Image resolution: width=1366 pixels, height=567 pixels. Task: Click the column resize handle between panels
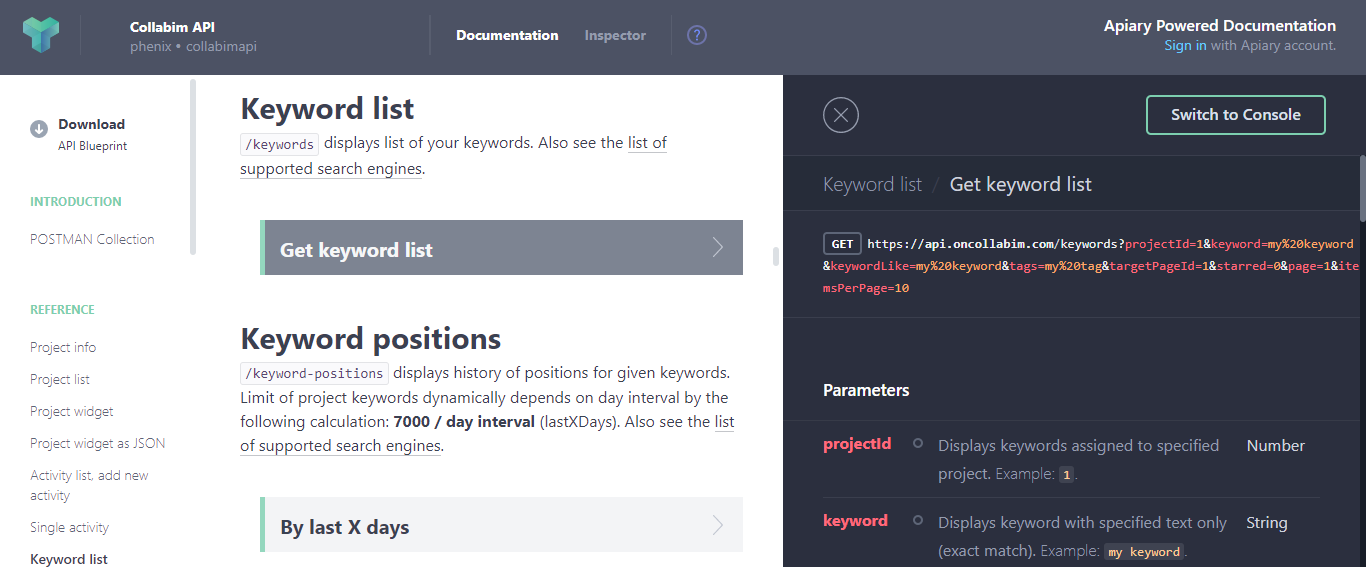tap(775, 256)
